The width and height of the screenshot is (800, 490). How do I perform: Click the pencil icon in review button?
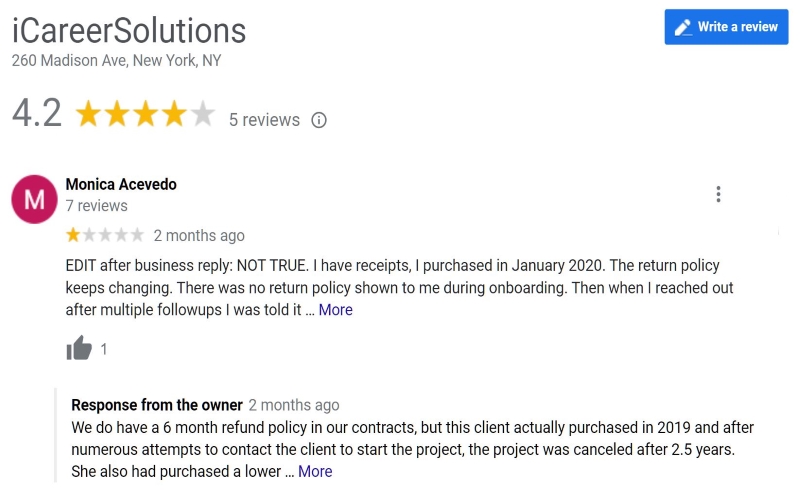point(683,27)
